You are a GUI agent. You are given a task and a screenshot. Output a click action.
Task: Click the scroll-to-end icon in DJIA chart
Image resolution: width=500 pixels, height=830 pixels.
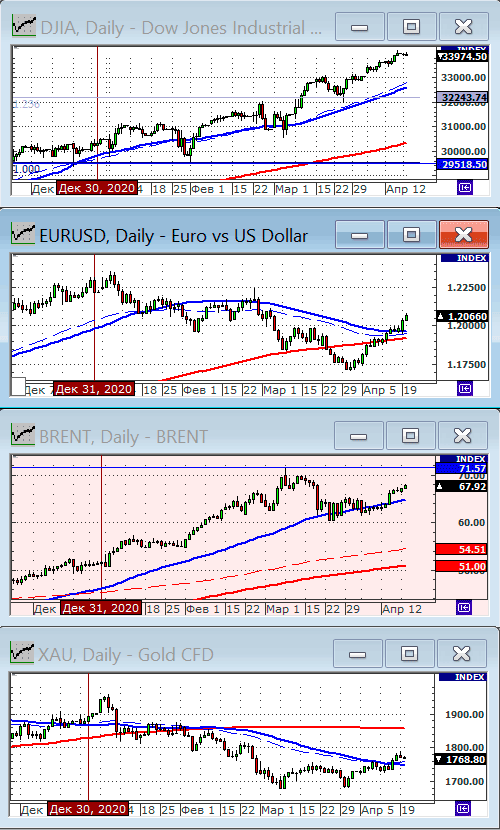coord(465,187)
